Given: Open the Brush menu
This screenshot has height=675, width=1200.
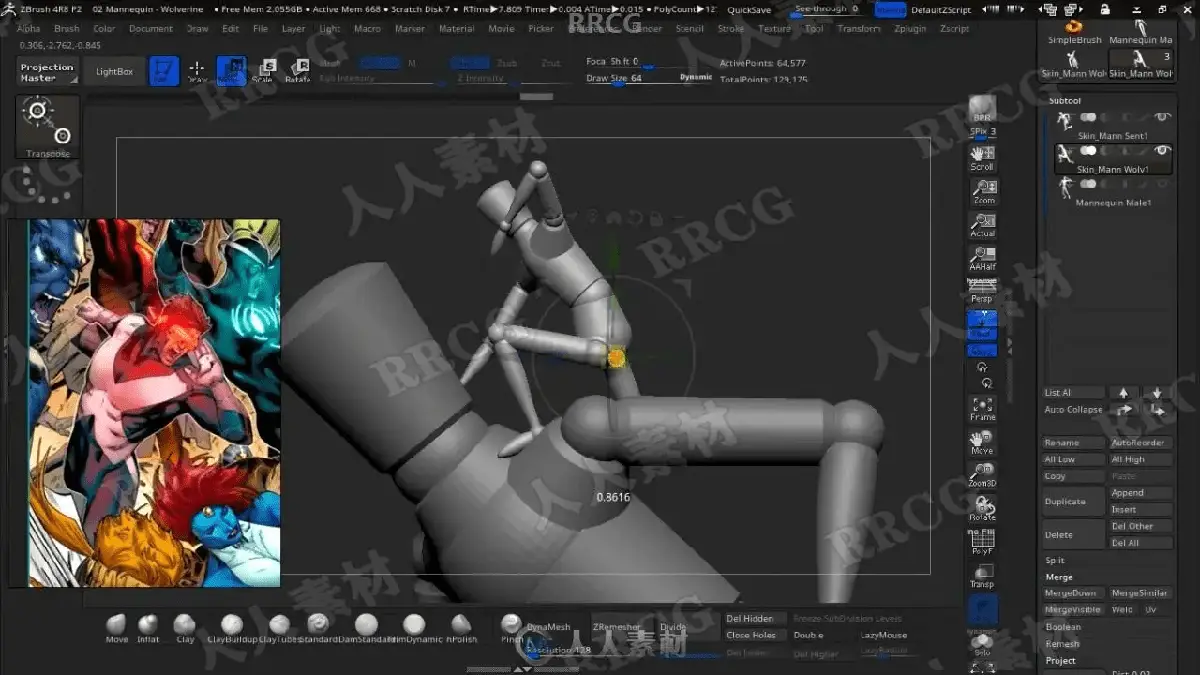Looking at the screenshot, I should [x=67, y=29].
